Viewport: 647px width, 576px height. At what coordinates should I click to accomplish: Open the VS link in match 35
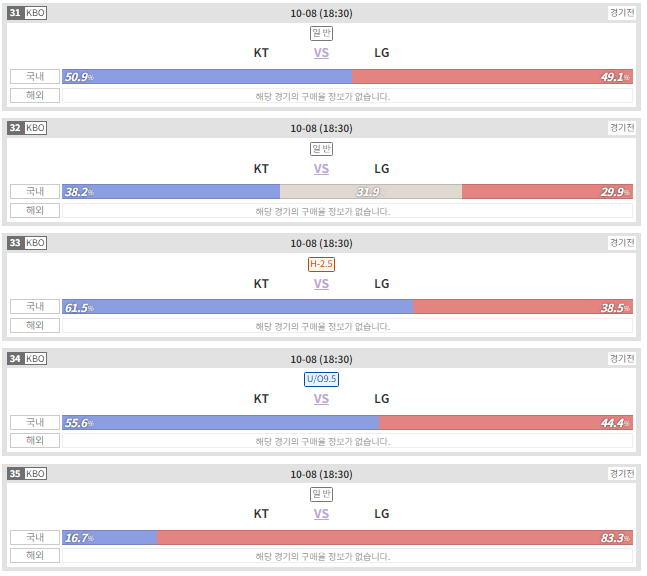[x=321, y=514]
